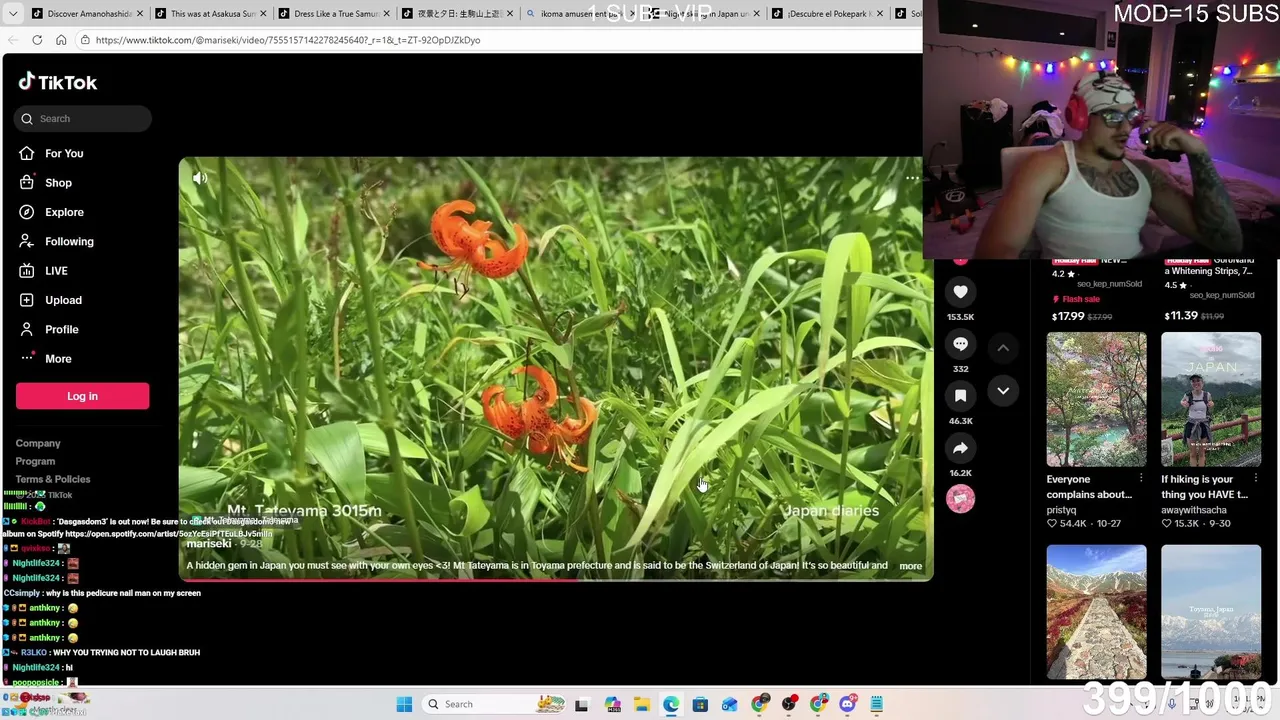This screenshot has width=1280, height=720.
Task: Click the awaywithsacha creator name
Action: pos(1194,510)
